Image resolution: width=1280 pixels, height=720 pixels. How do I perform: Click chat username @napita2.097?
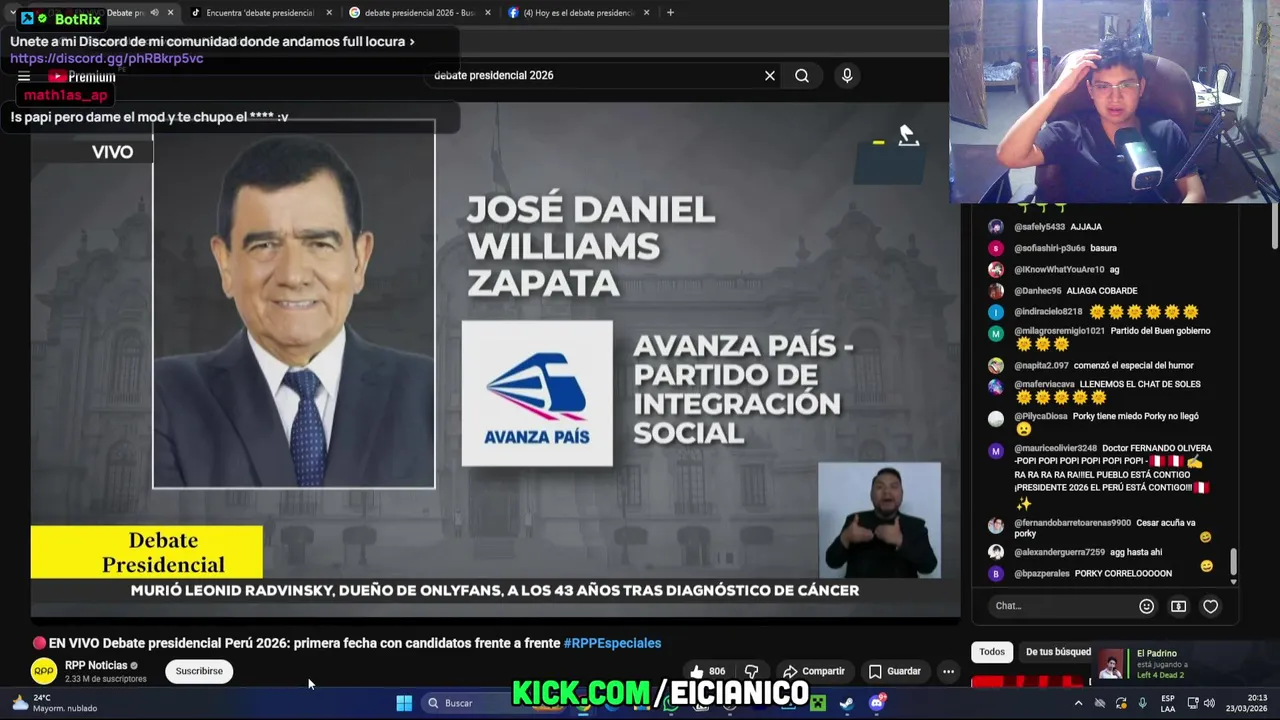(x=1041, y=366)
